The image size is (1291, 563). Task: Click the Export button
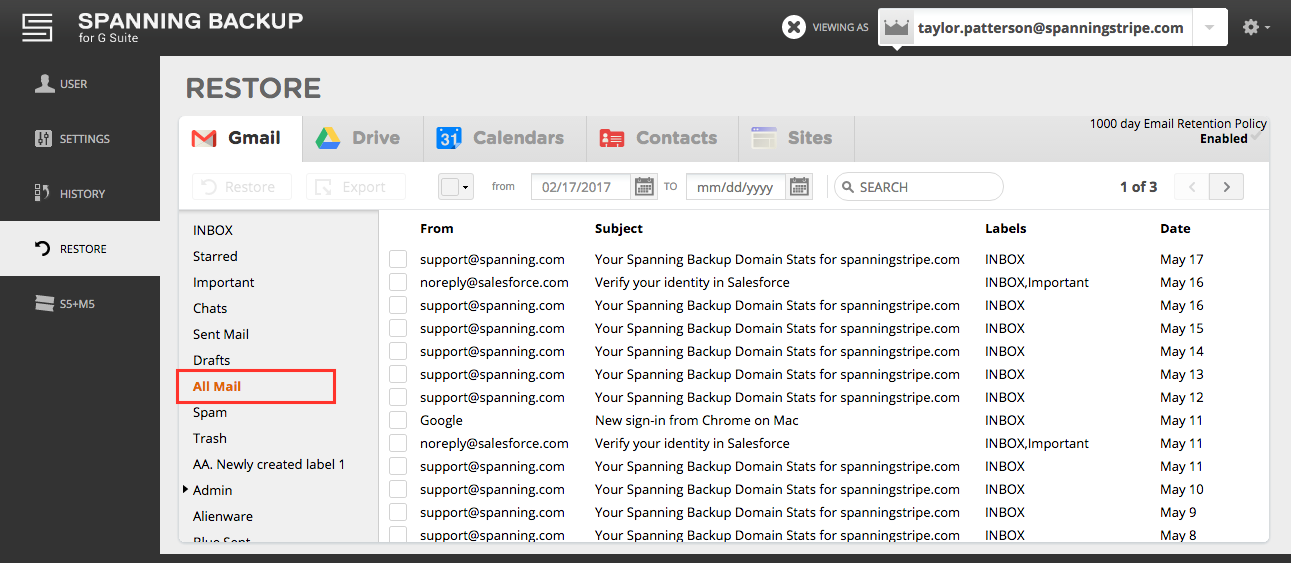point(355,187)
